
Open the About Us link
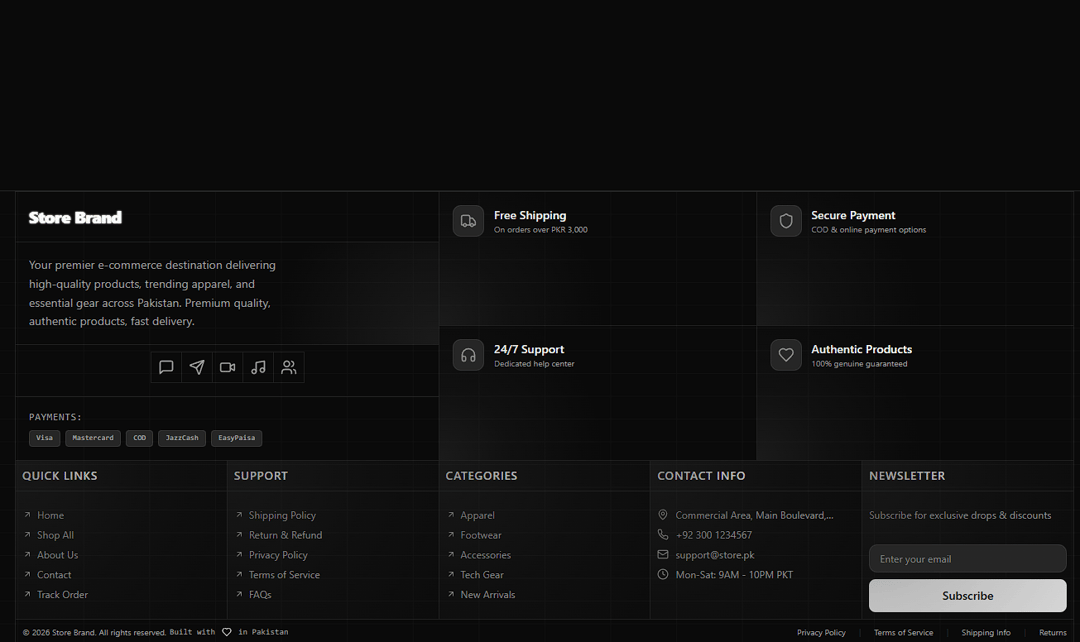57,555
